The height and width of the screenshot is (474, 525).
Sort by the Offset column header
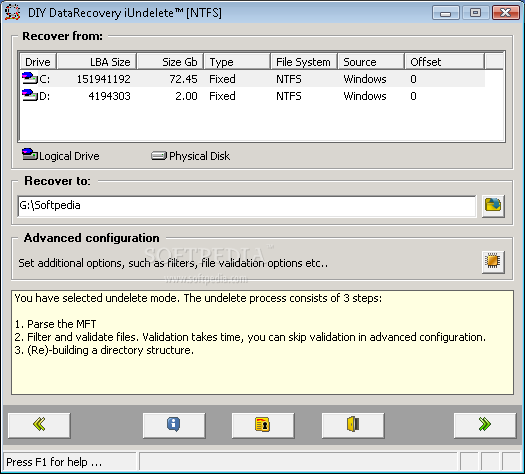click(x=445, y=62)
